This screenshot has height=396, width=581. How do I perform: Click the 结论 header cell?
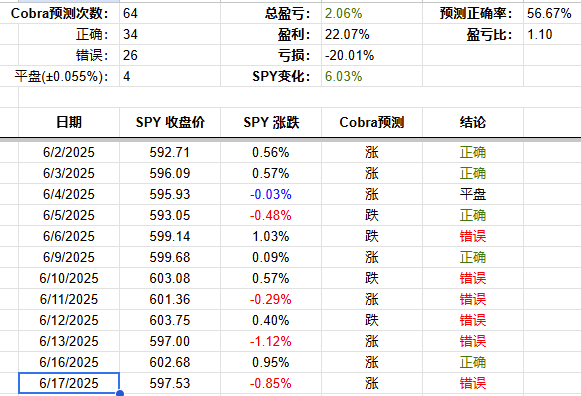[473, 122]
